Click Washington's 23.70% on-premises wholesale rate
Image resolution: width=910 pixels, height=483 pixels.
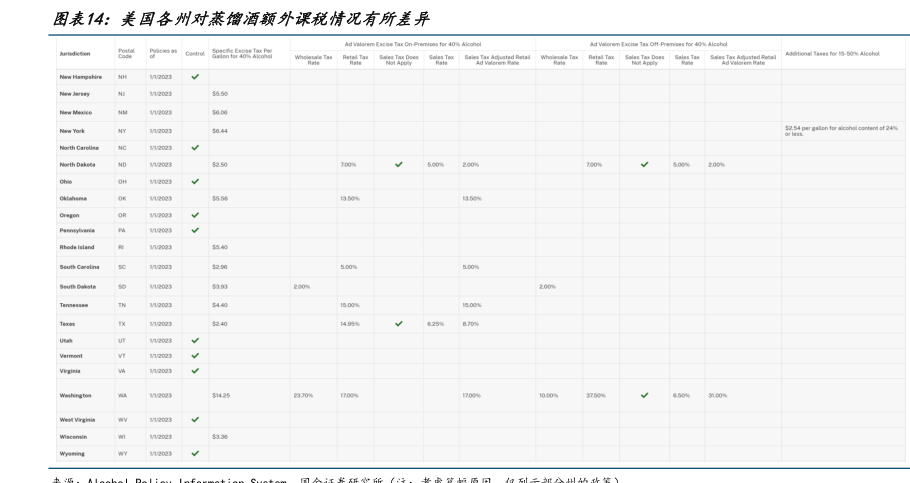(303, 395)
